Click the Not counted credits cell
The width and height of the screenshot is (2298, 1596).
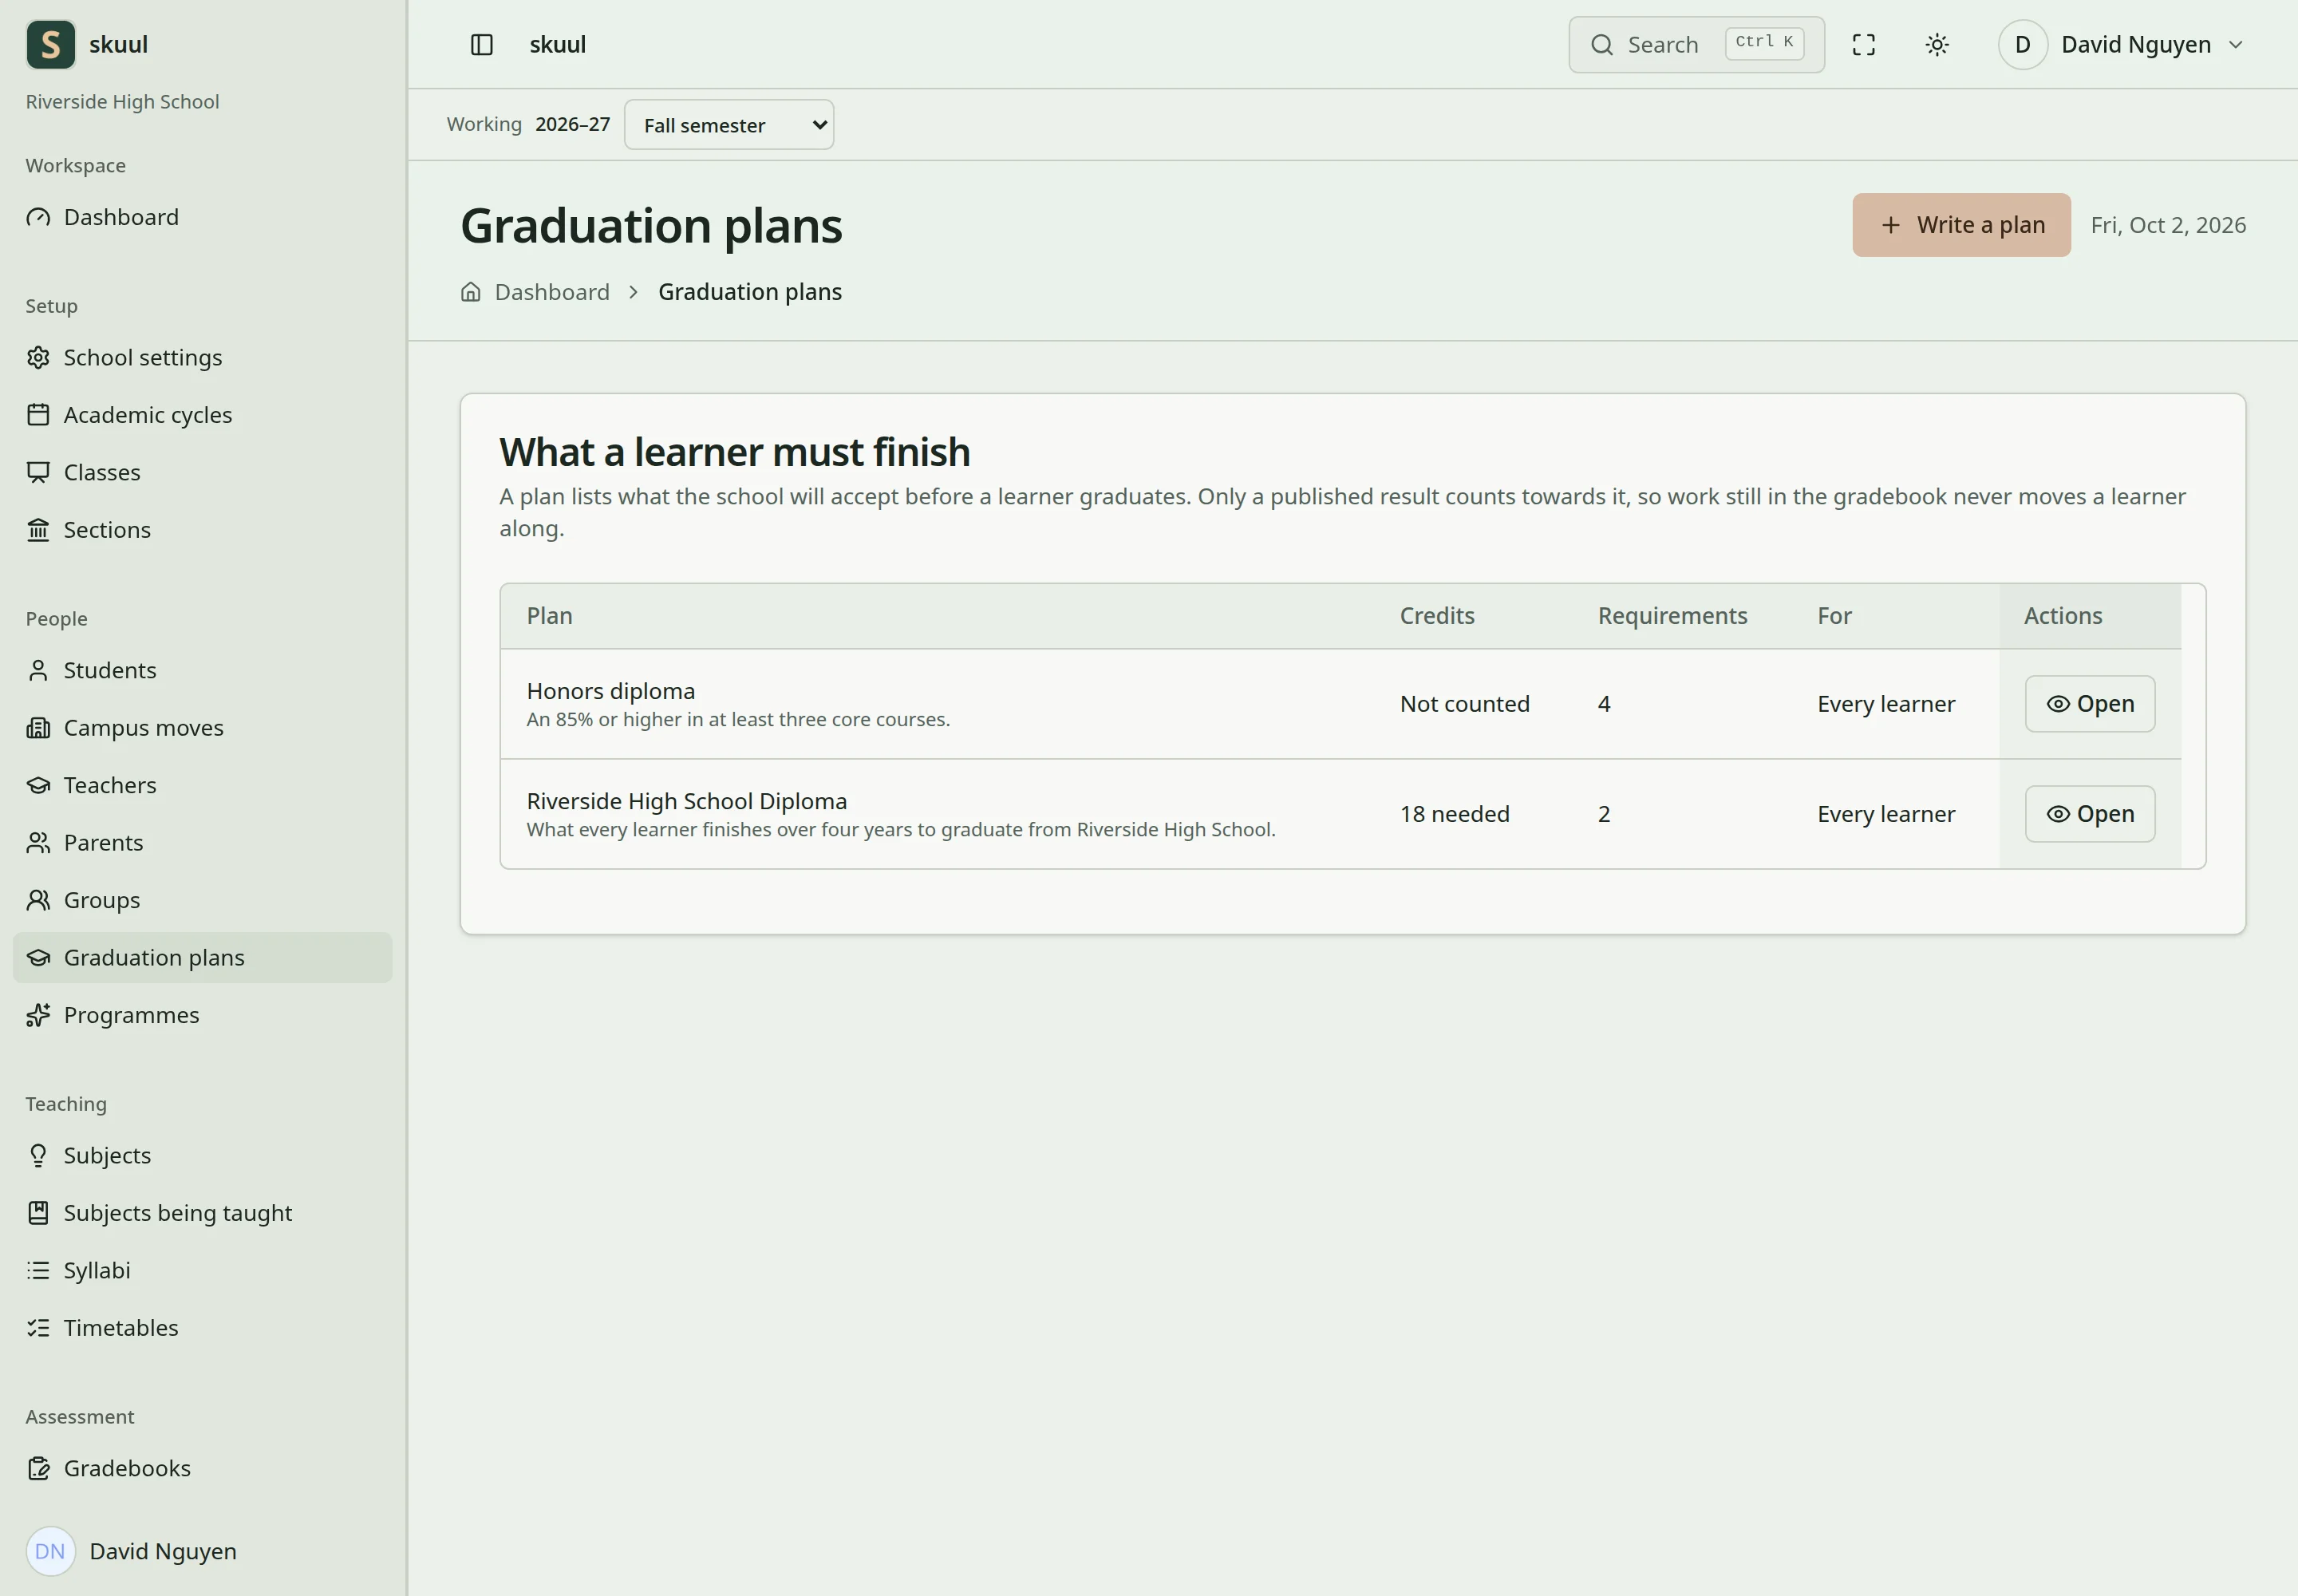pos(1465,704)
